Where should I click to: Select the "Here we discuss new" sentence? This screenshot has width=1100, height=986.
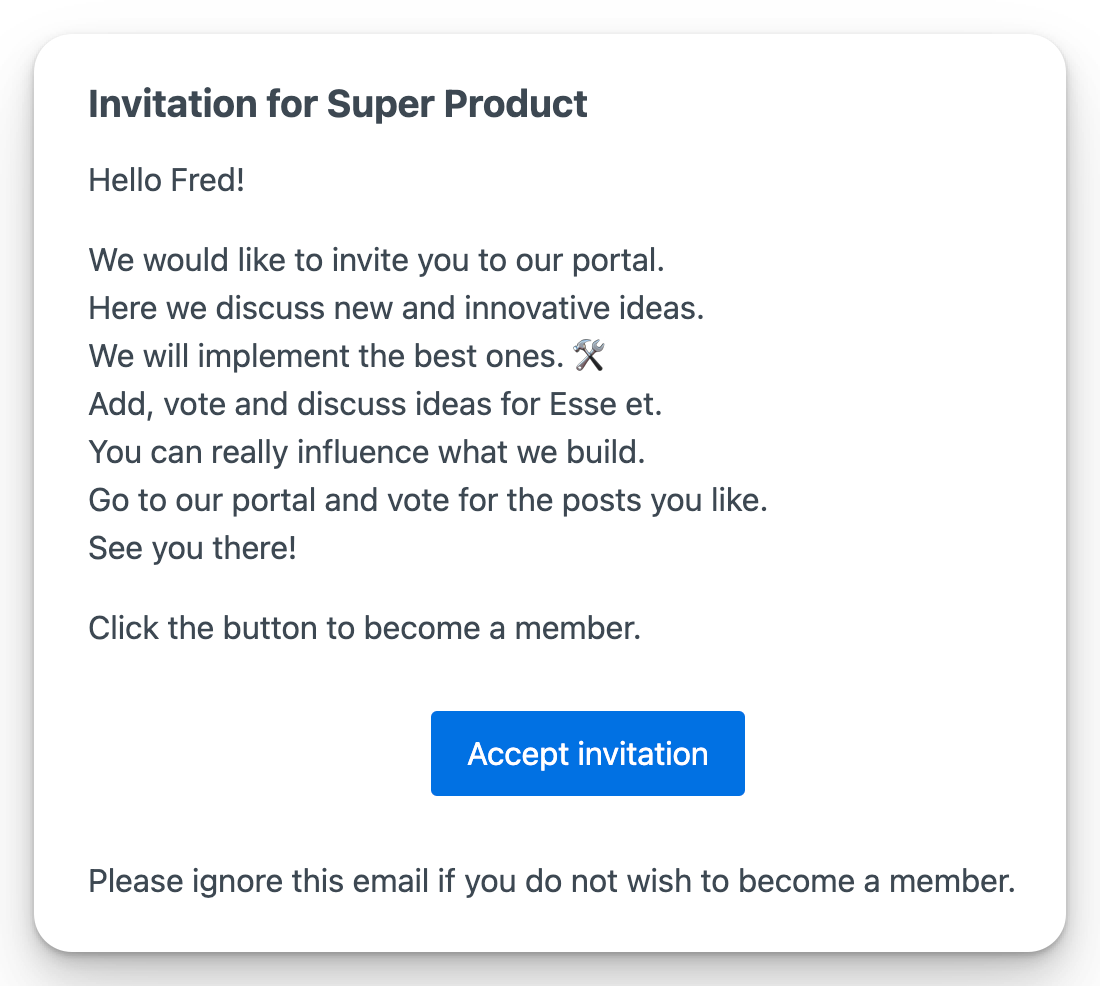click(396, 308)
